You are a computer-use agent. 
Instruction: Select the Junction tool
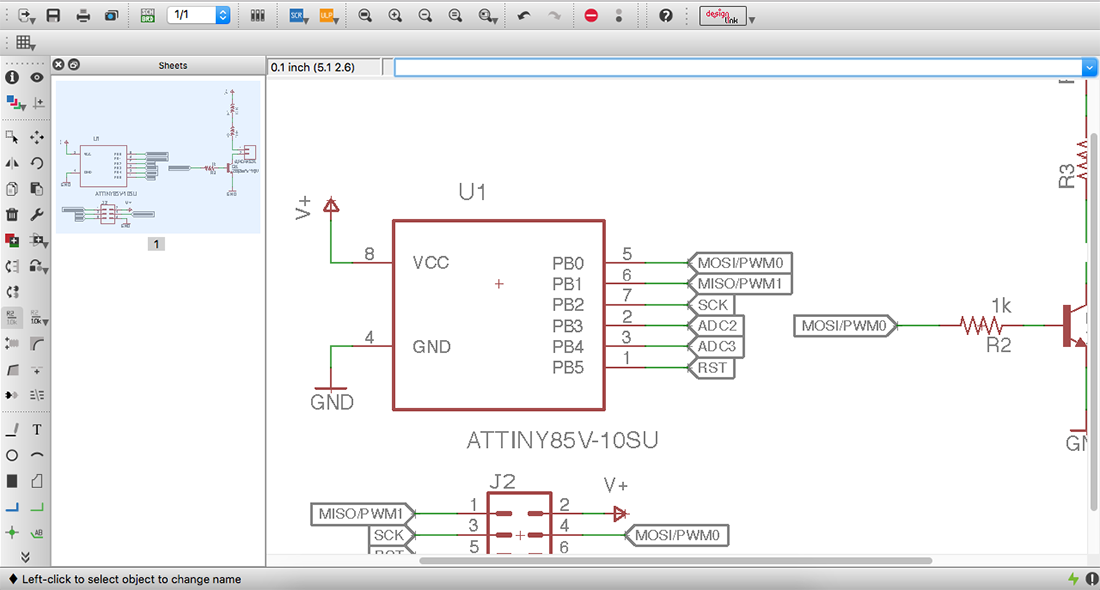click(12, 533)
